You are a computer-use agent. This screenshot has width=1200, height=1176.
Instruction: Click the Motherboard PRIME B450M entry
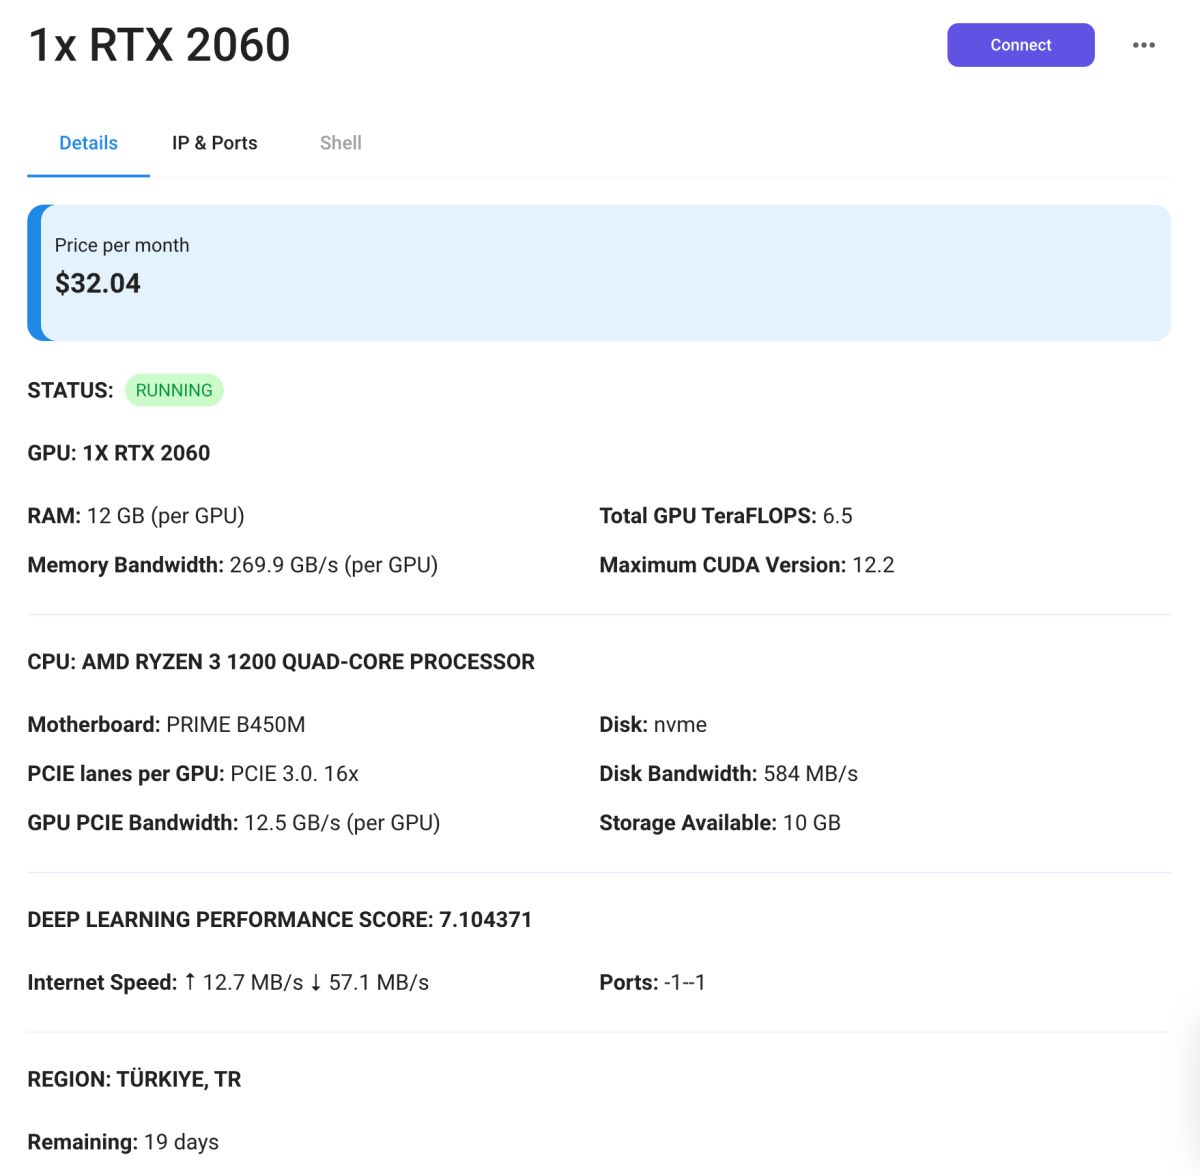point(167,725)
